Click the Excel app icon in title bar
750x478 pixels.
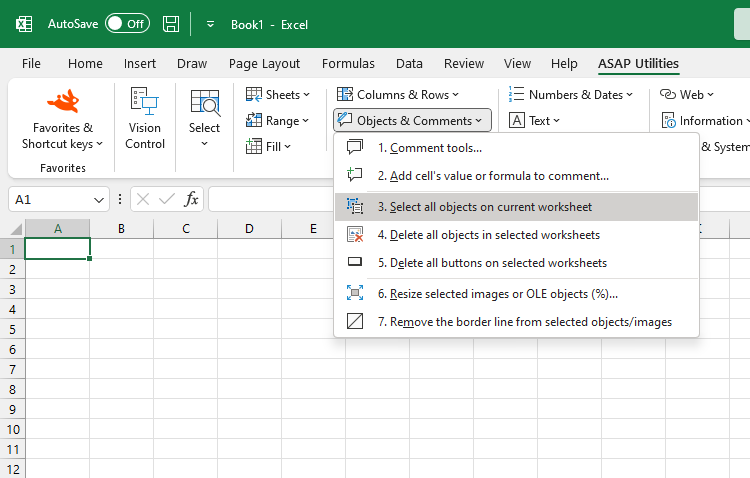(x=24, y=24)
